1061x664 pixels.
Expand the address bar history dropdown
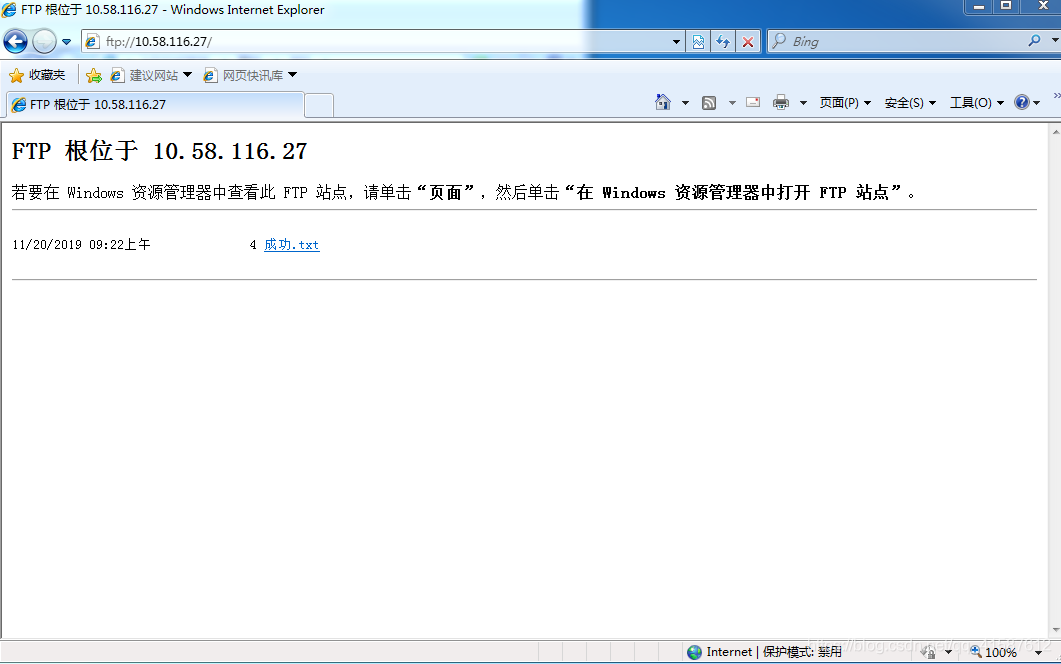pyautogui.click(x=676, y=42)
